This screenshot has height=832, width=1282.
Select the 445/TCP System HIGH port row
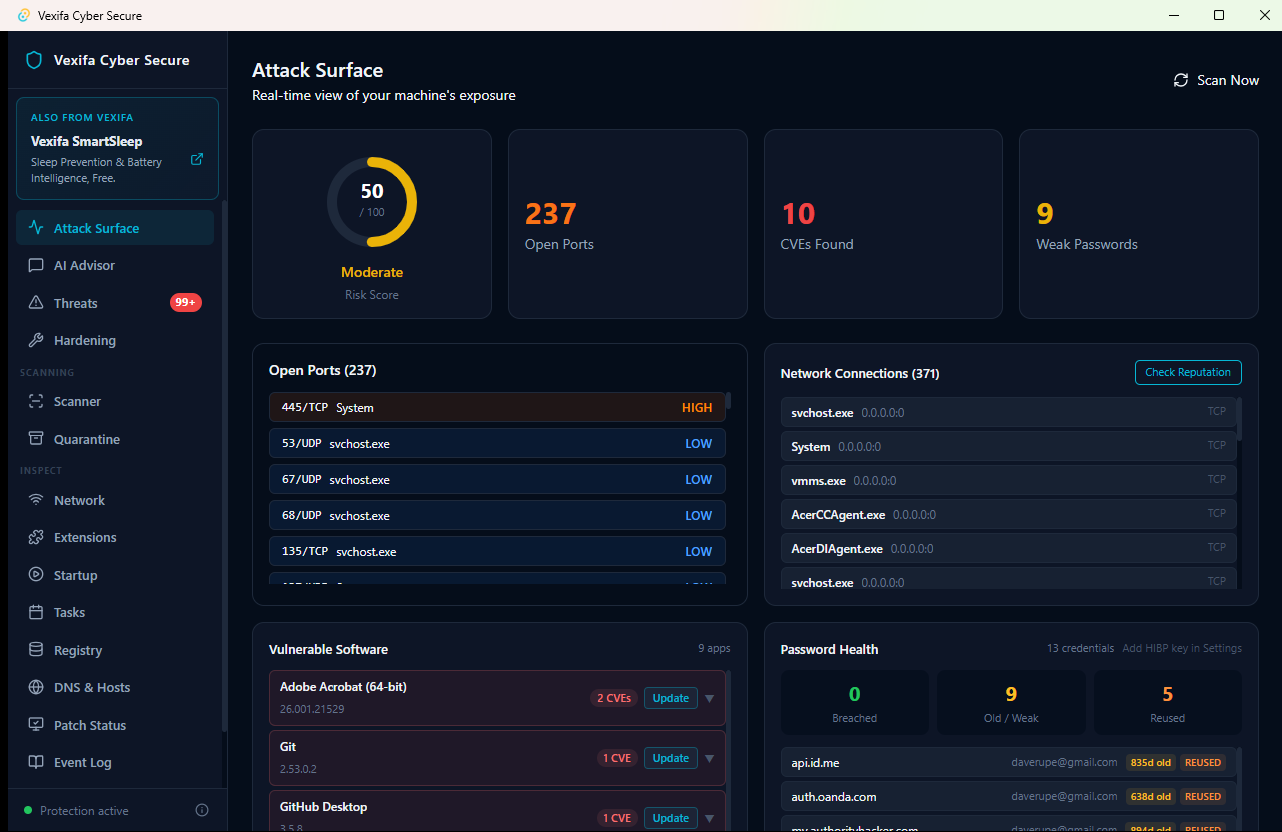click(497, 407)
